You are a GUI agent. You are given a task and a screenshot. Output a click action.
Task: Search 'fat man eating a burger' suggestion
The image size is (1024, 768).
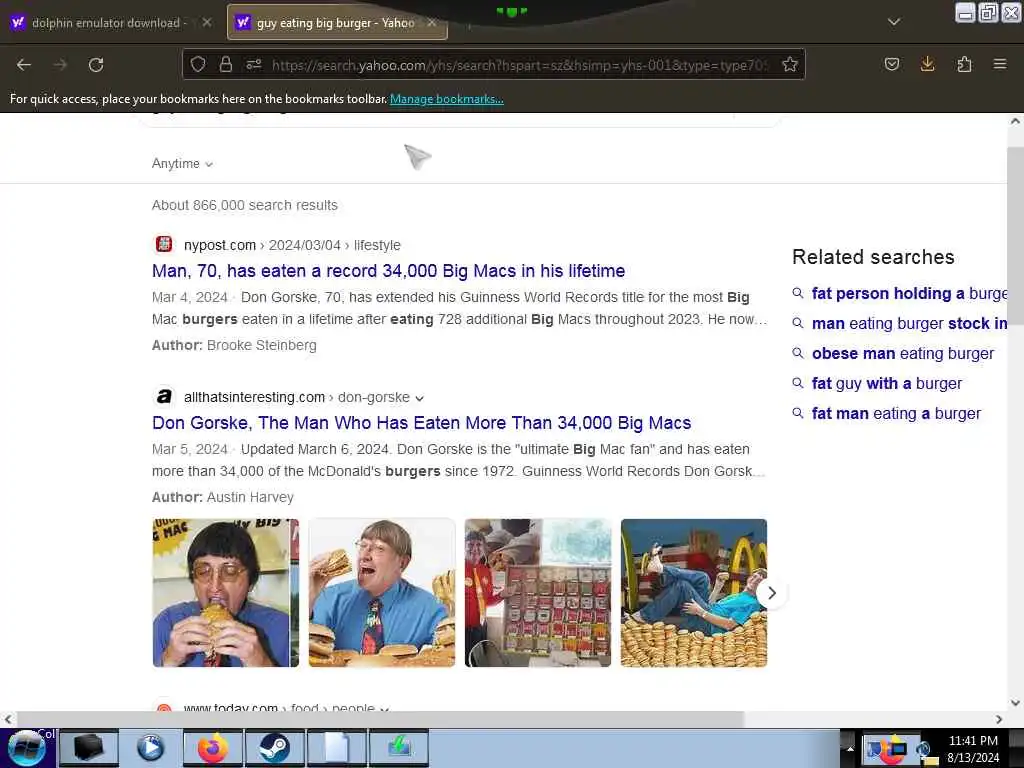(896, 414)
